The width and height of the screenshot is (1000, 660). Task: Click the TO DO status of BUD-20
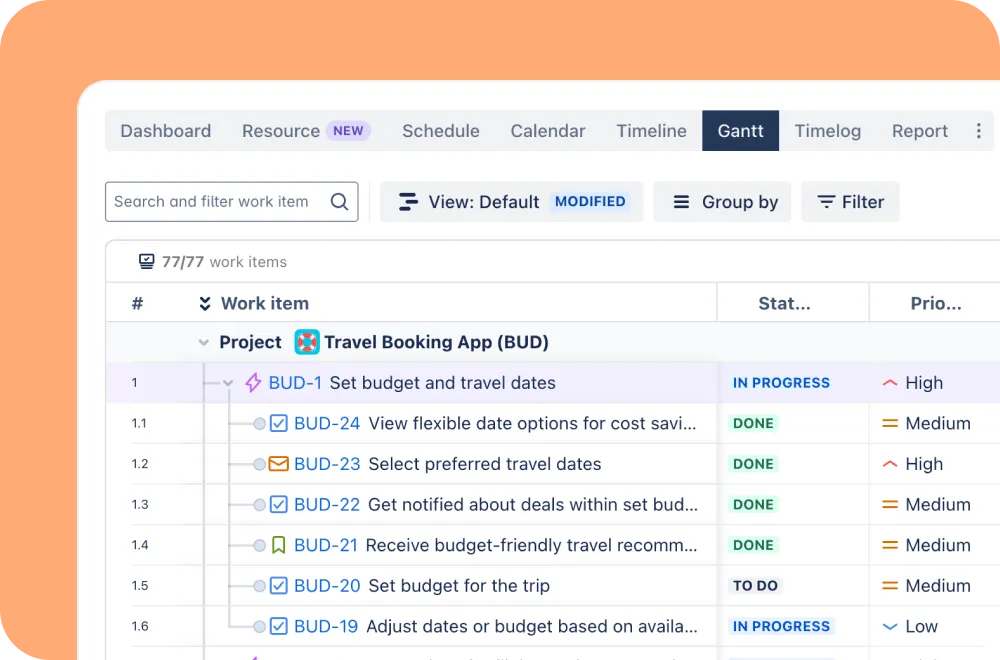tap(755, 585)
